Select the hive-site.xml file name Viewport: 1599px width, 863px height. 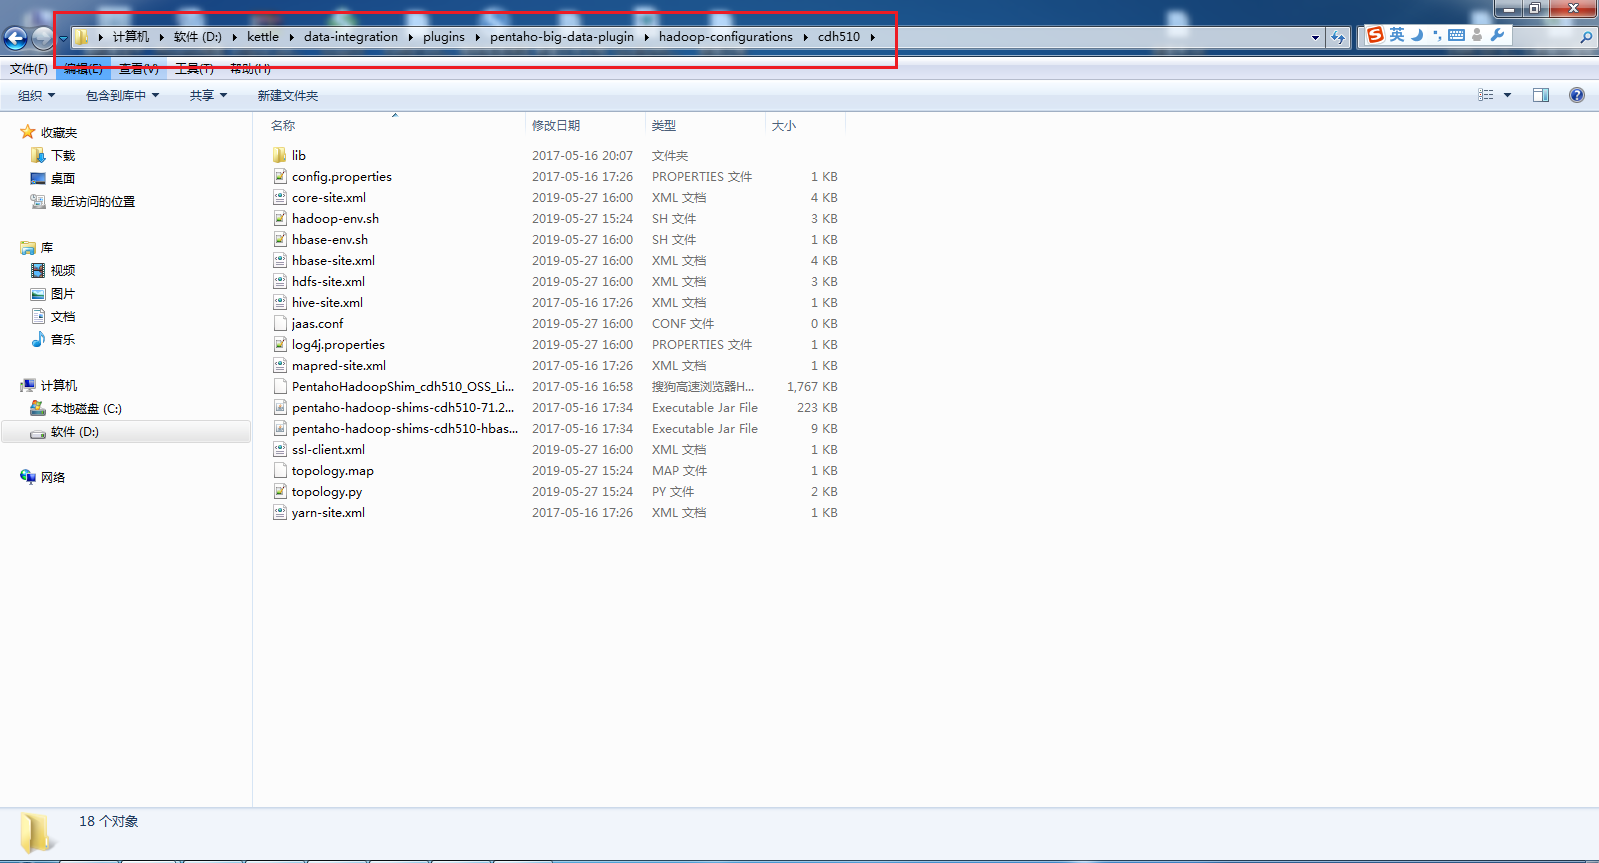click(x=327, y=302)
